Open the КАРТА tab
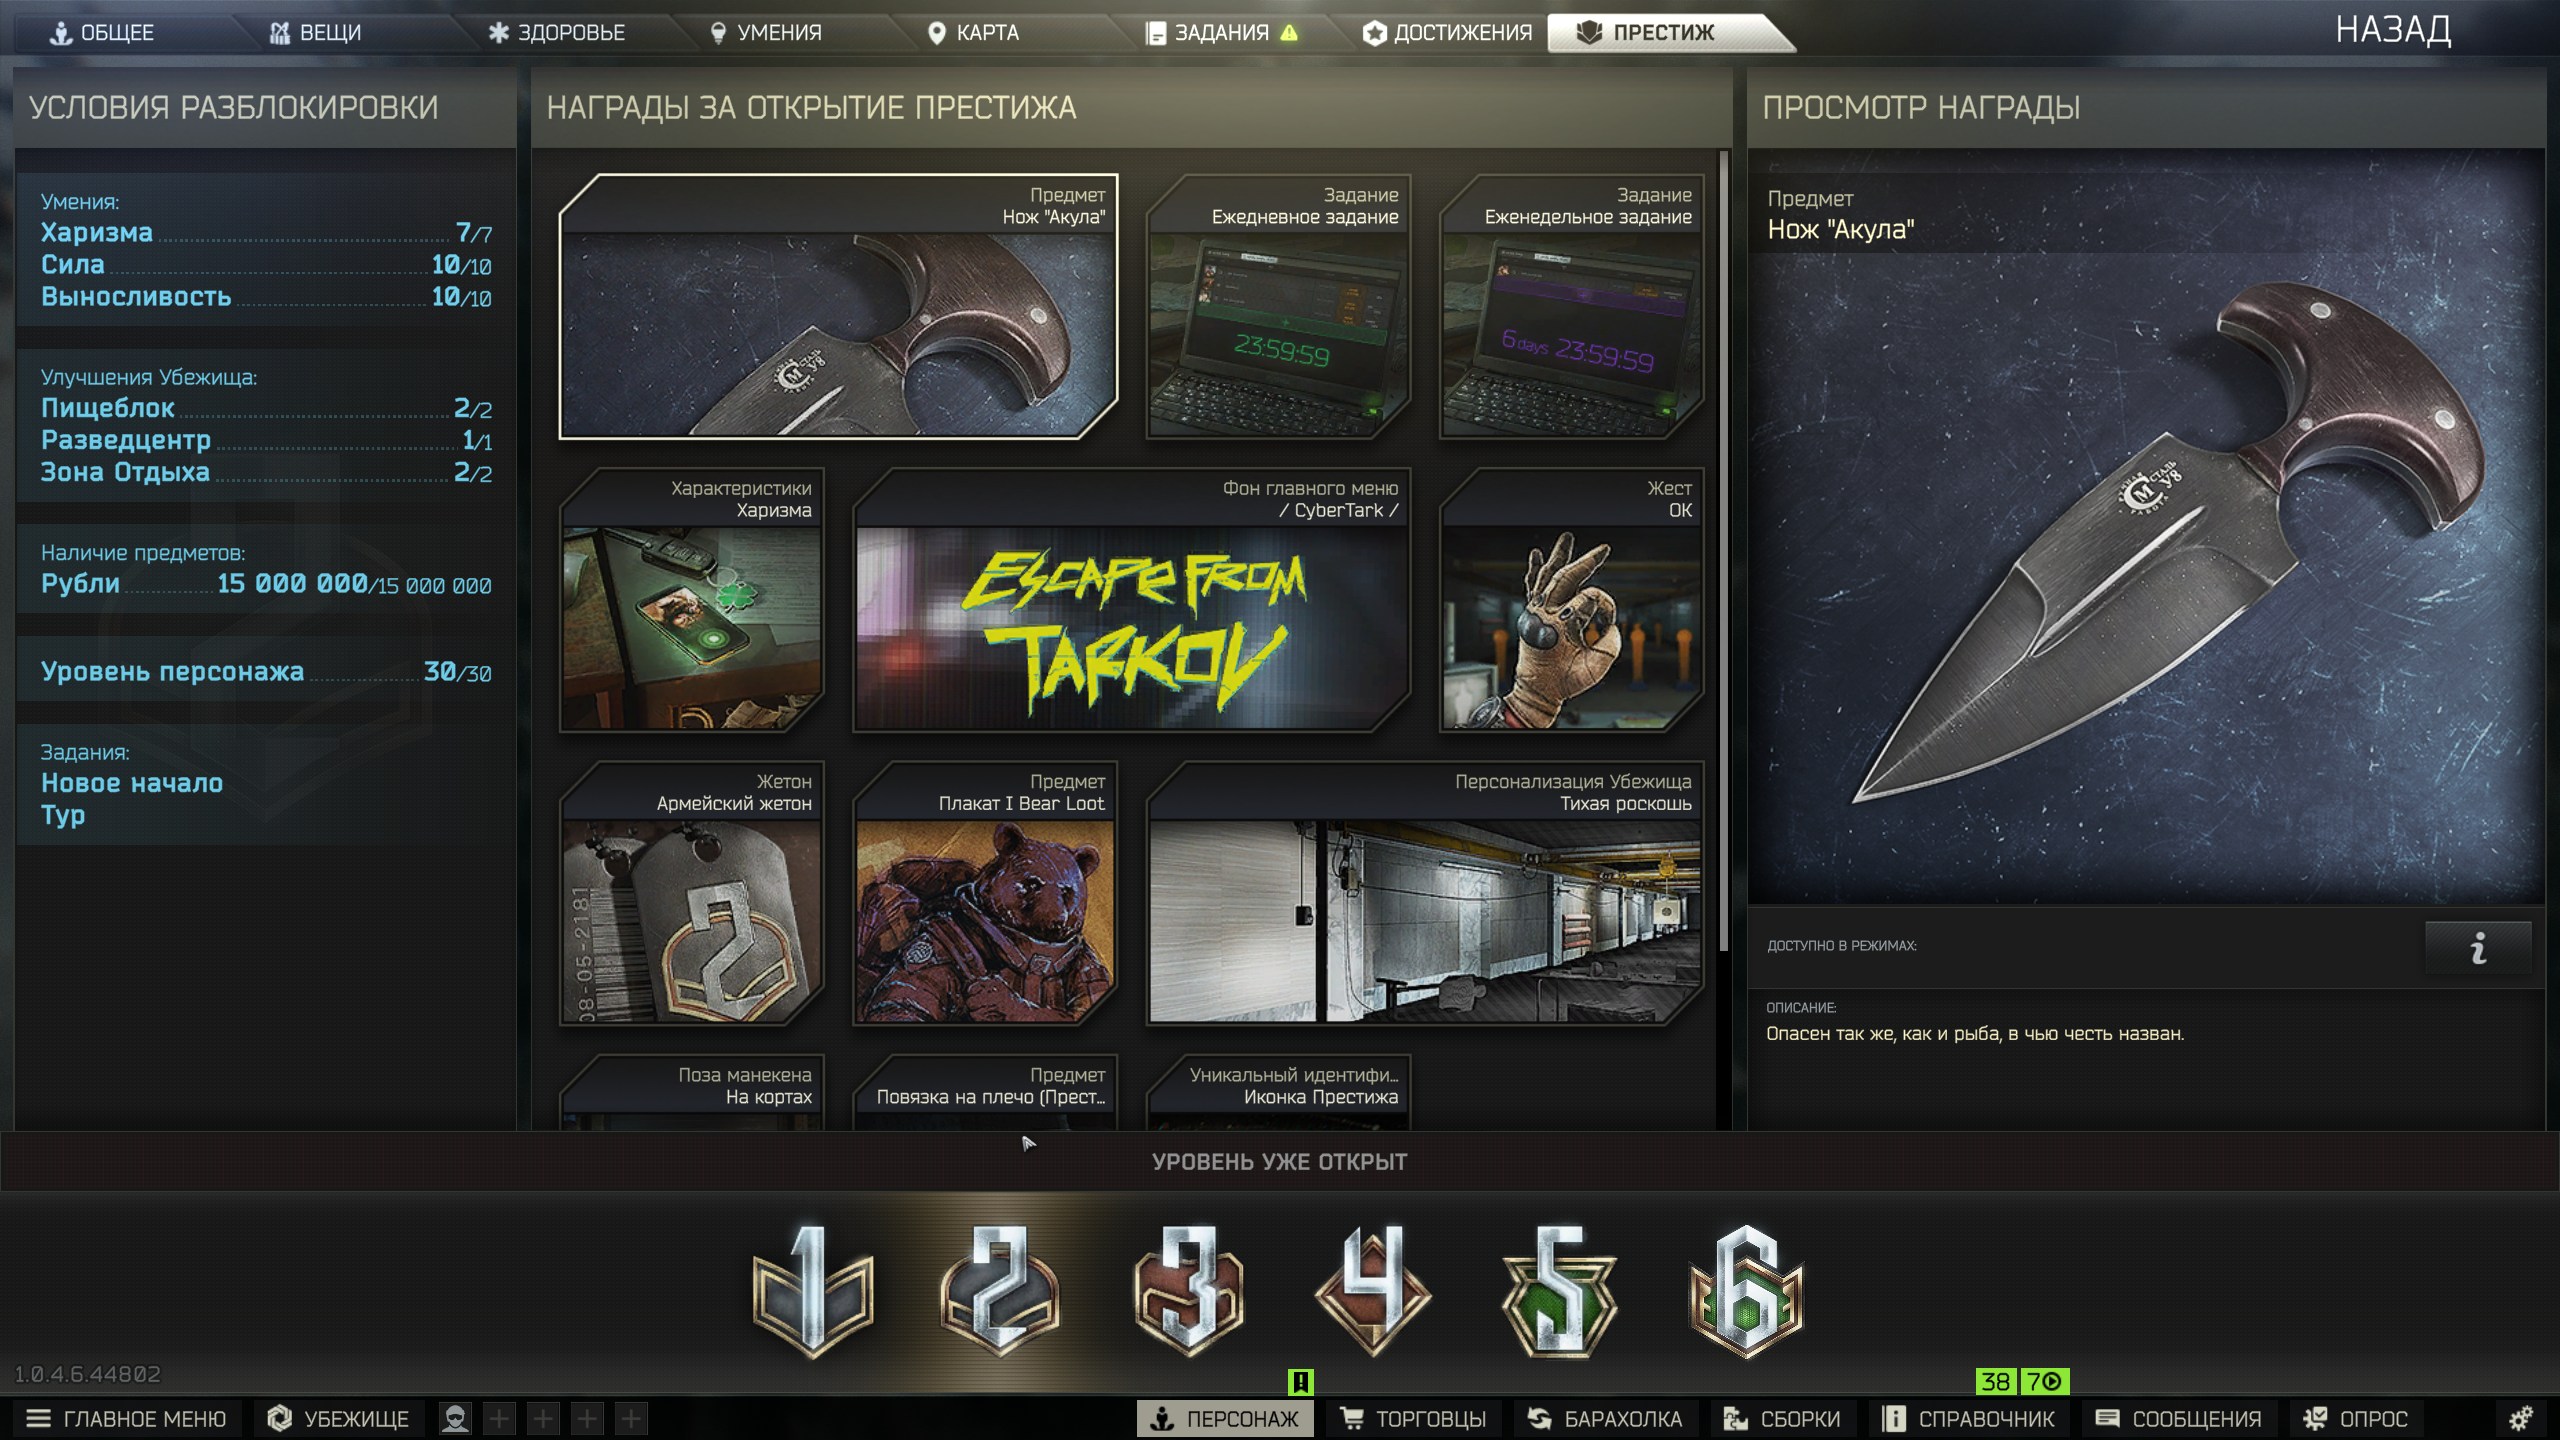The height and width of the screenshot is (1440, 2560). click(973, 32)
